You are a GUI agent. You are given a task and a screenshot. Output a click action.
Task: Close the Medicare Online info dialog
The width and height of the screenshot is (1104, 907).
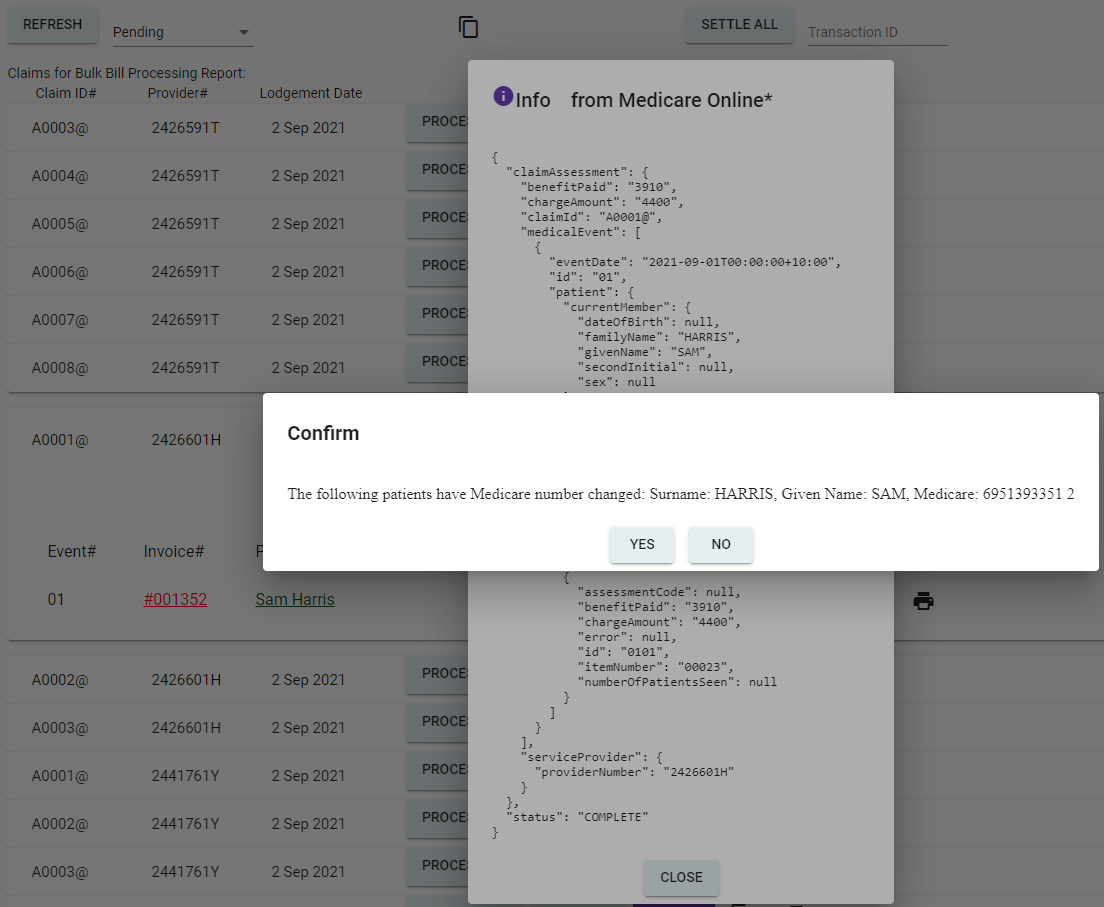[681, 877]
